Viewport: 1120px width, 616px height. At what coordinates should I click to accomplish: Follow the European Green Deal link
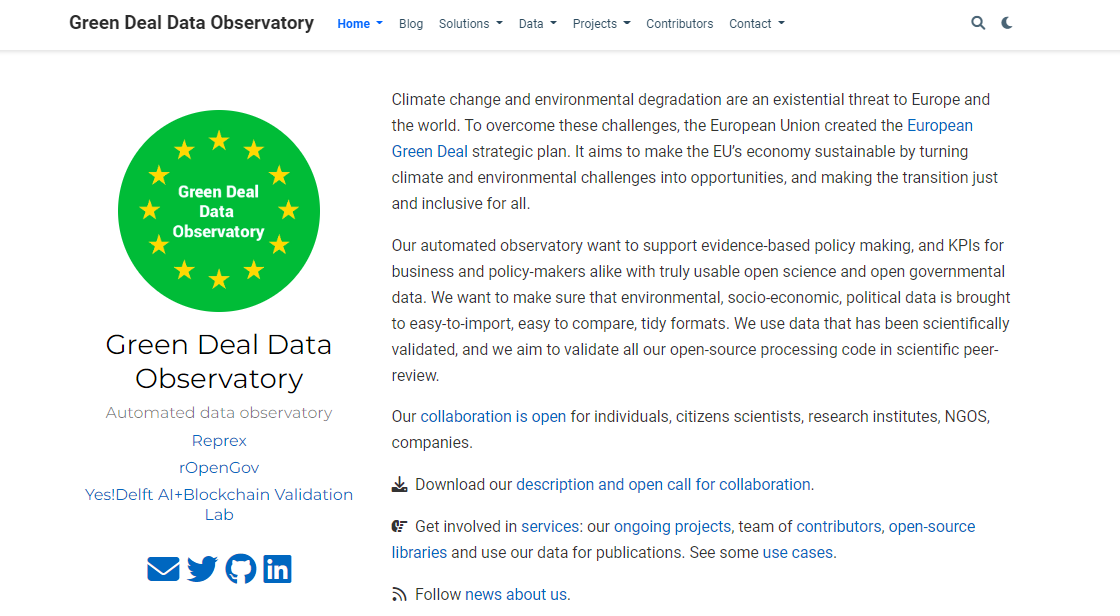click(939, 126)
